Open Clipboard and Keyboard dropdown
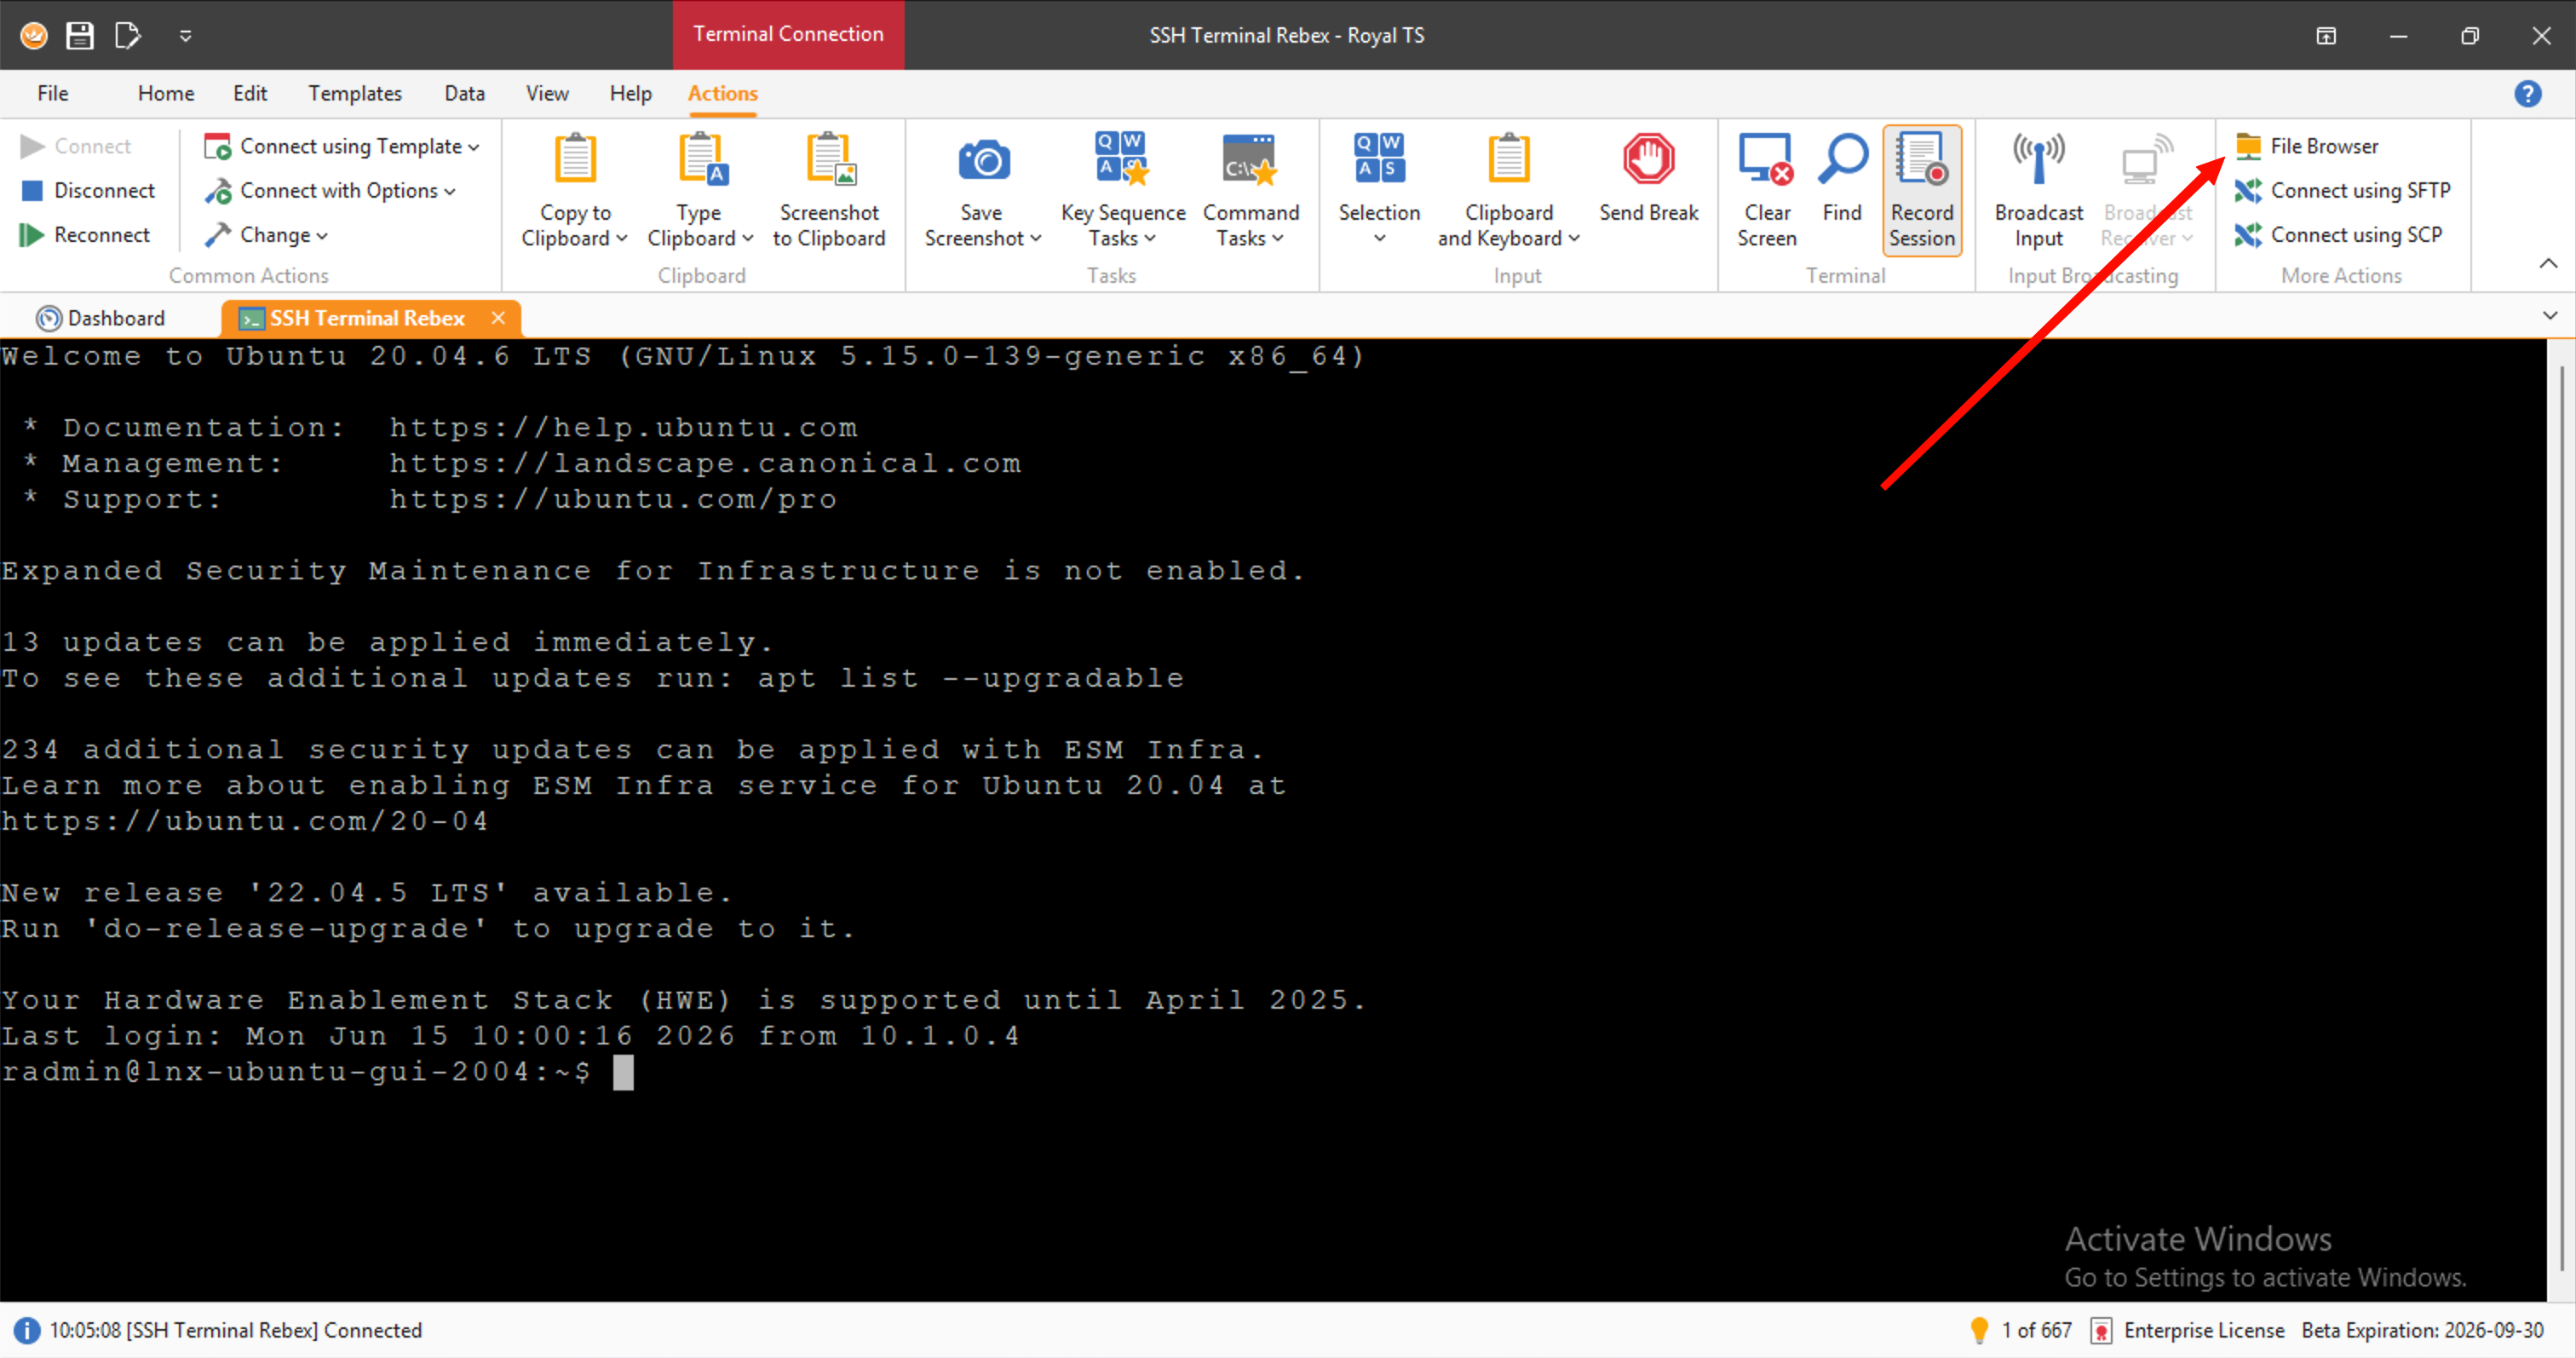Screen dimensions: 2576x1358 (1508, 190)
